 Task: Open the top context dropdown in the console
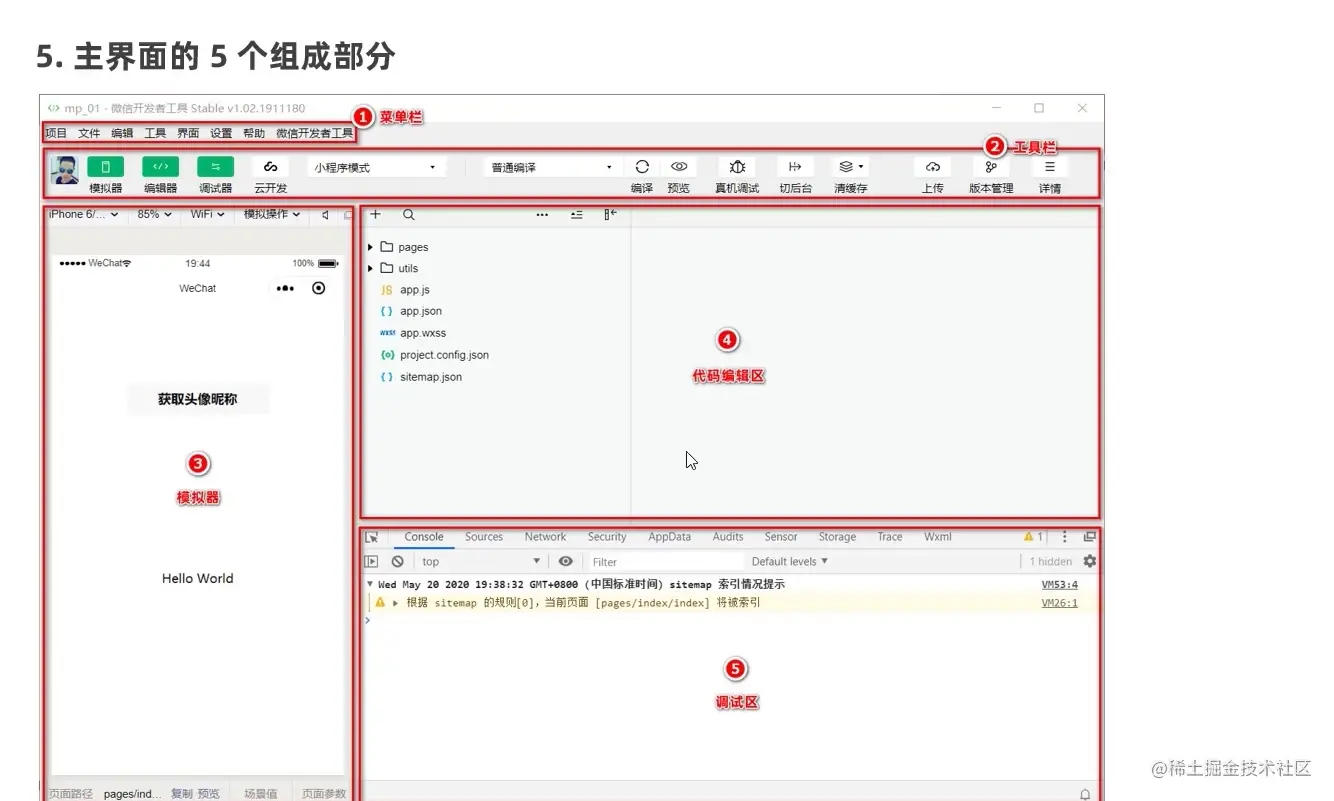click(x=481, y=562)
